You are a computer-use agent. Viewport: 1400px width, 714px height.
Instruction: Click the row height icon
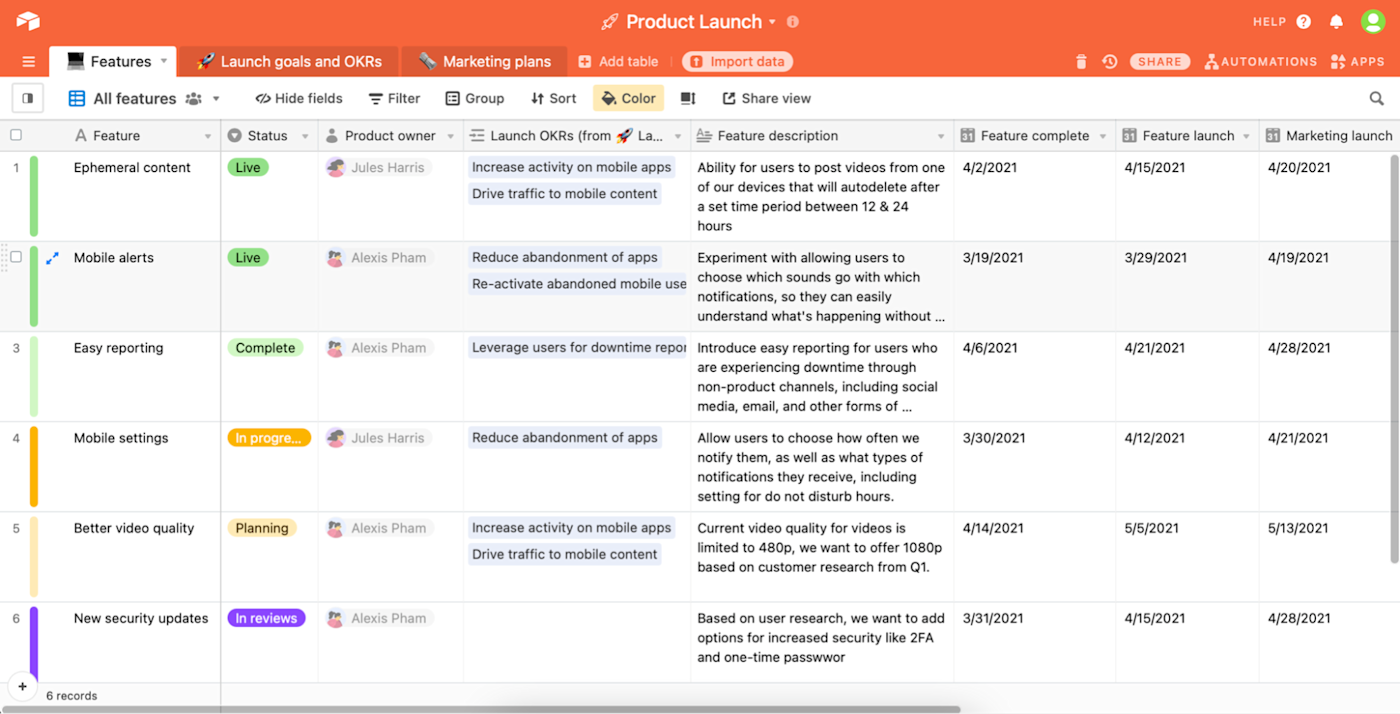(x=688, y=98)
